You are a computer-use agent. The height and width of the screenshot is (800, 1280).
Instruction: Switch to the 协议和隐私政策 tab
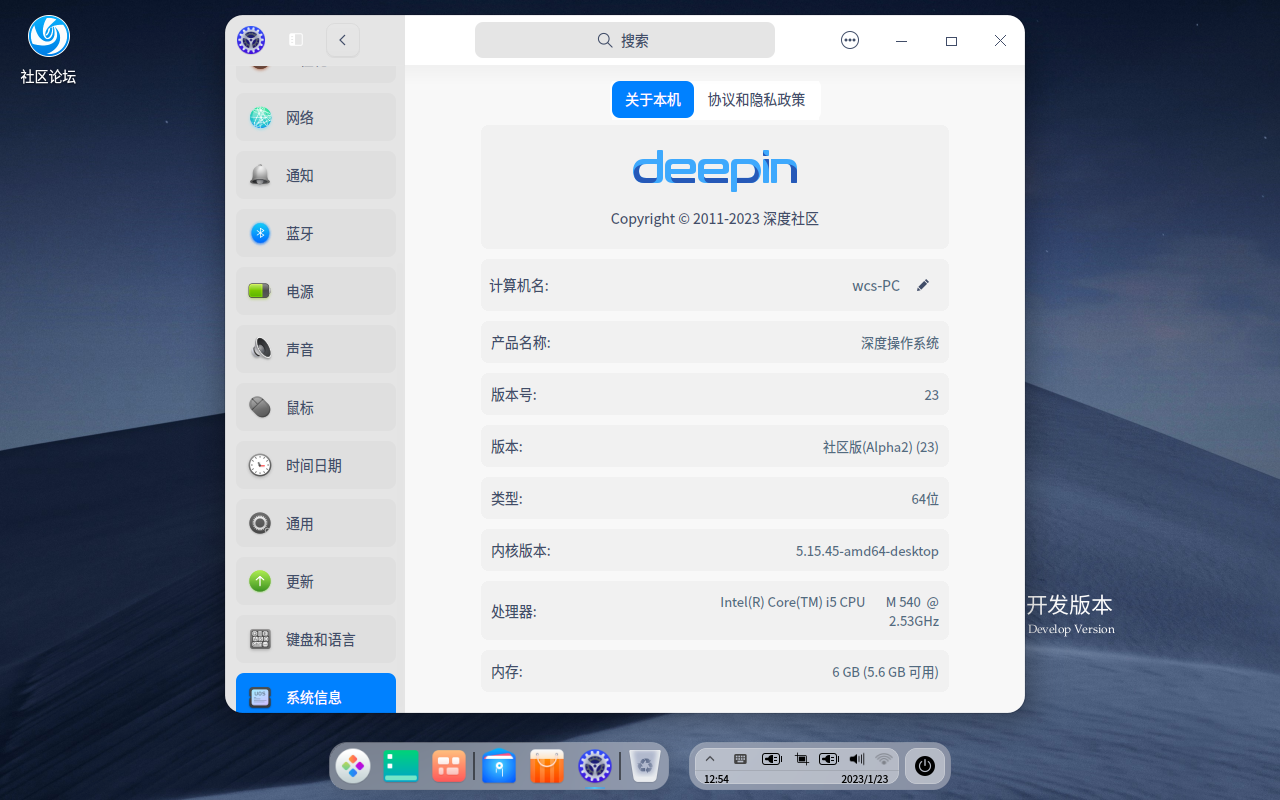click(758, 99)
